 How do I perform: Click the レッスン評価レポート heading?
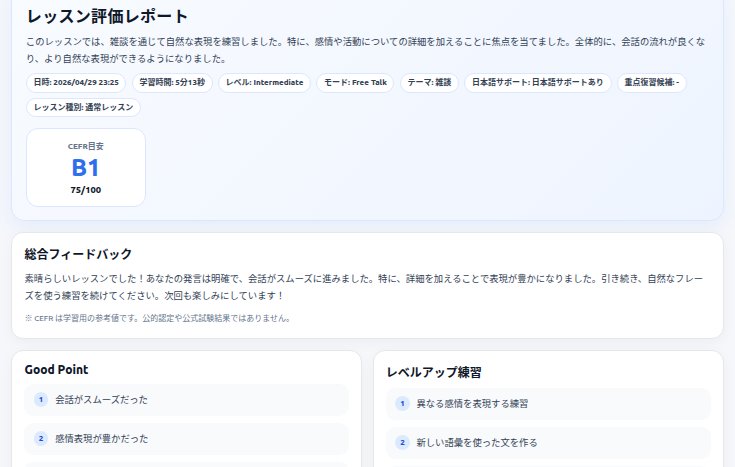107,16
